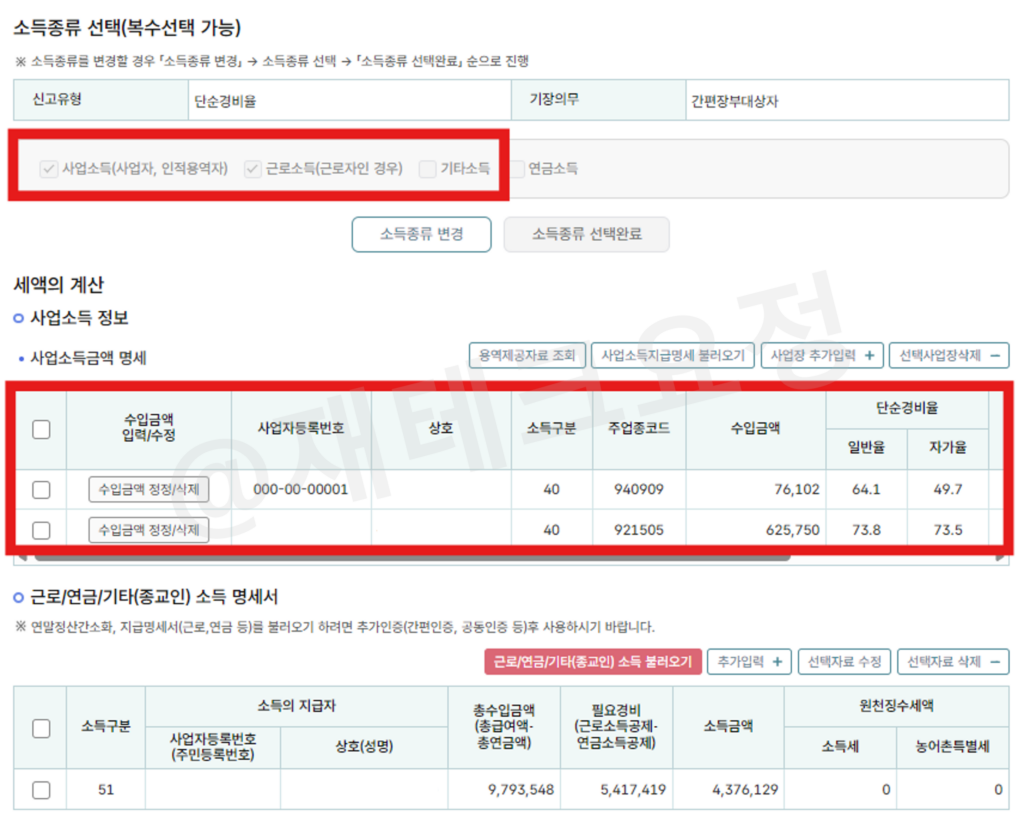The height and width of the screenshot is (816, 1024).
Task: Open 용역제공자료 조회
Action: [527, 356]
